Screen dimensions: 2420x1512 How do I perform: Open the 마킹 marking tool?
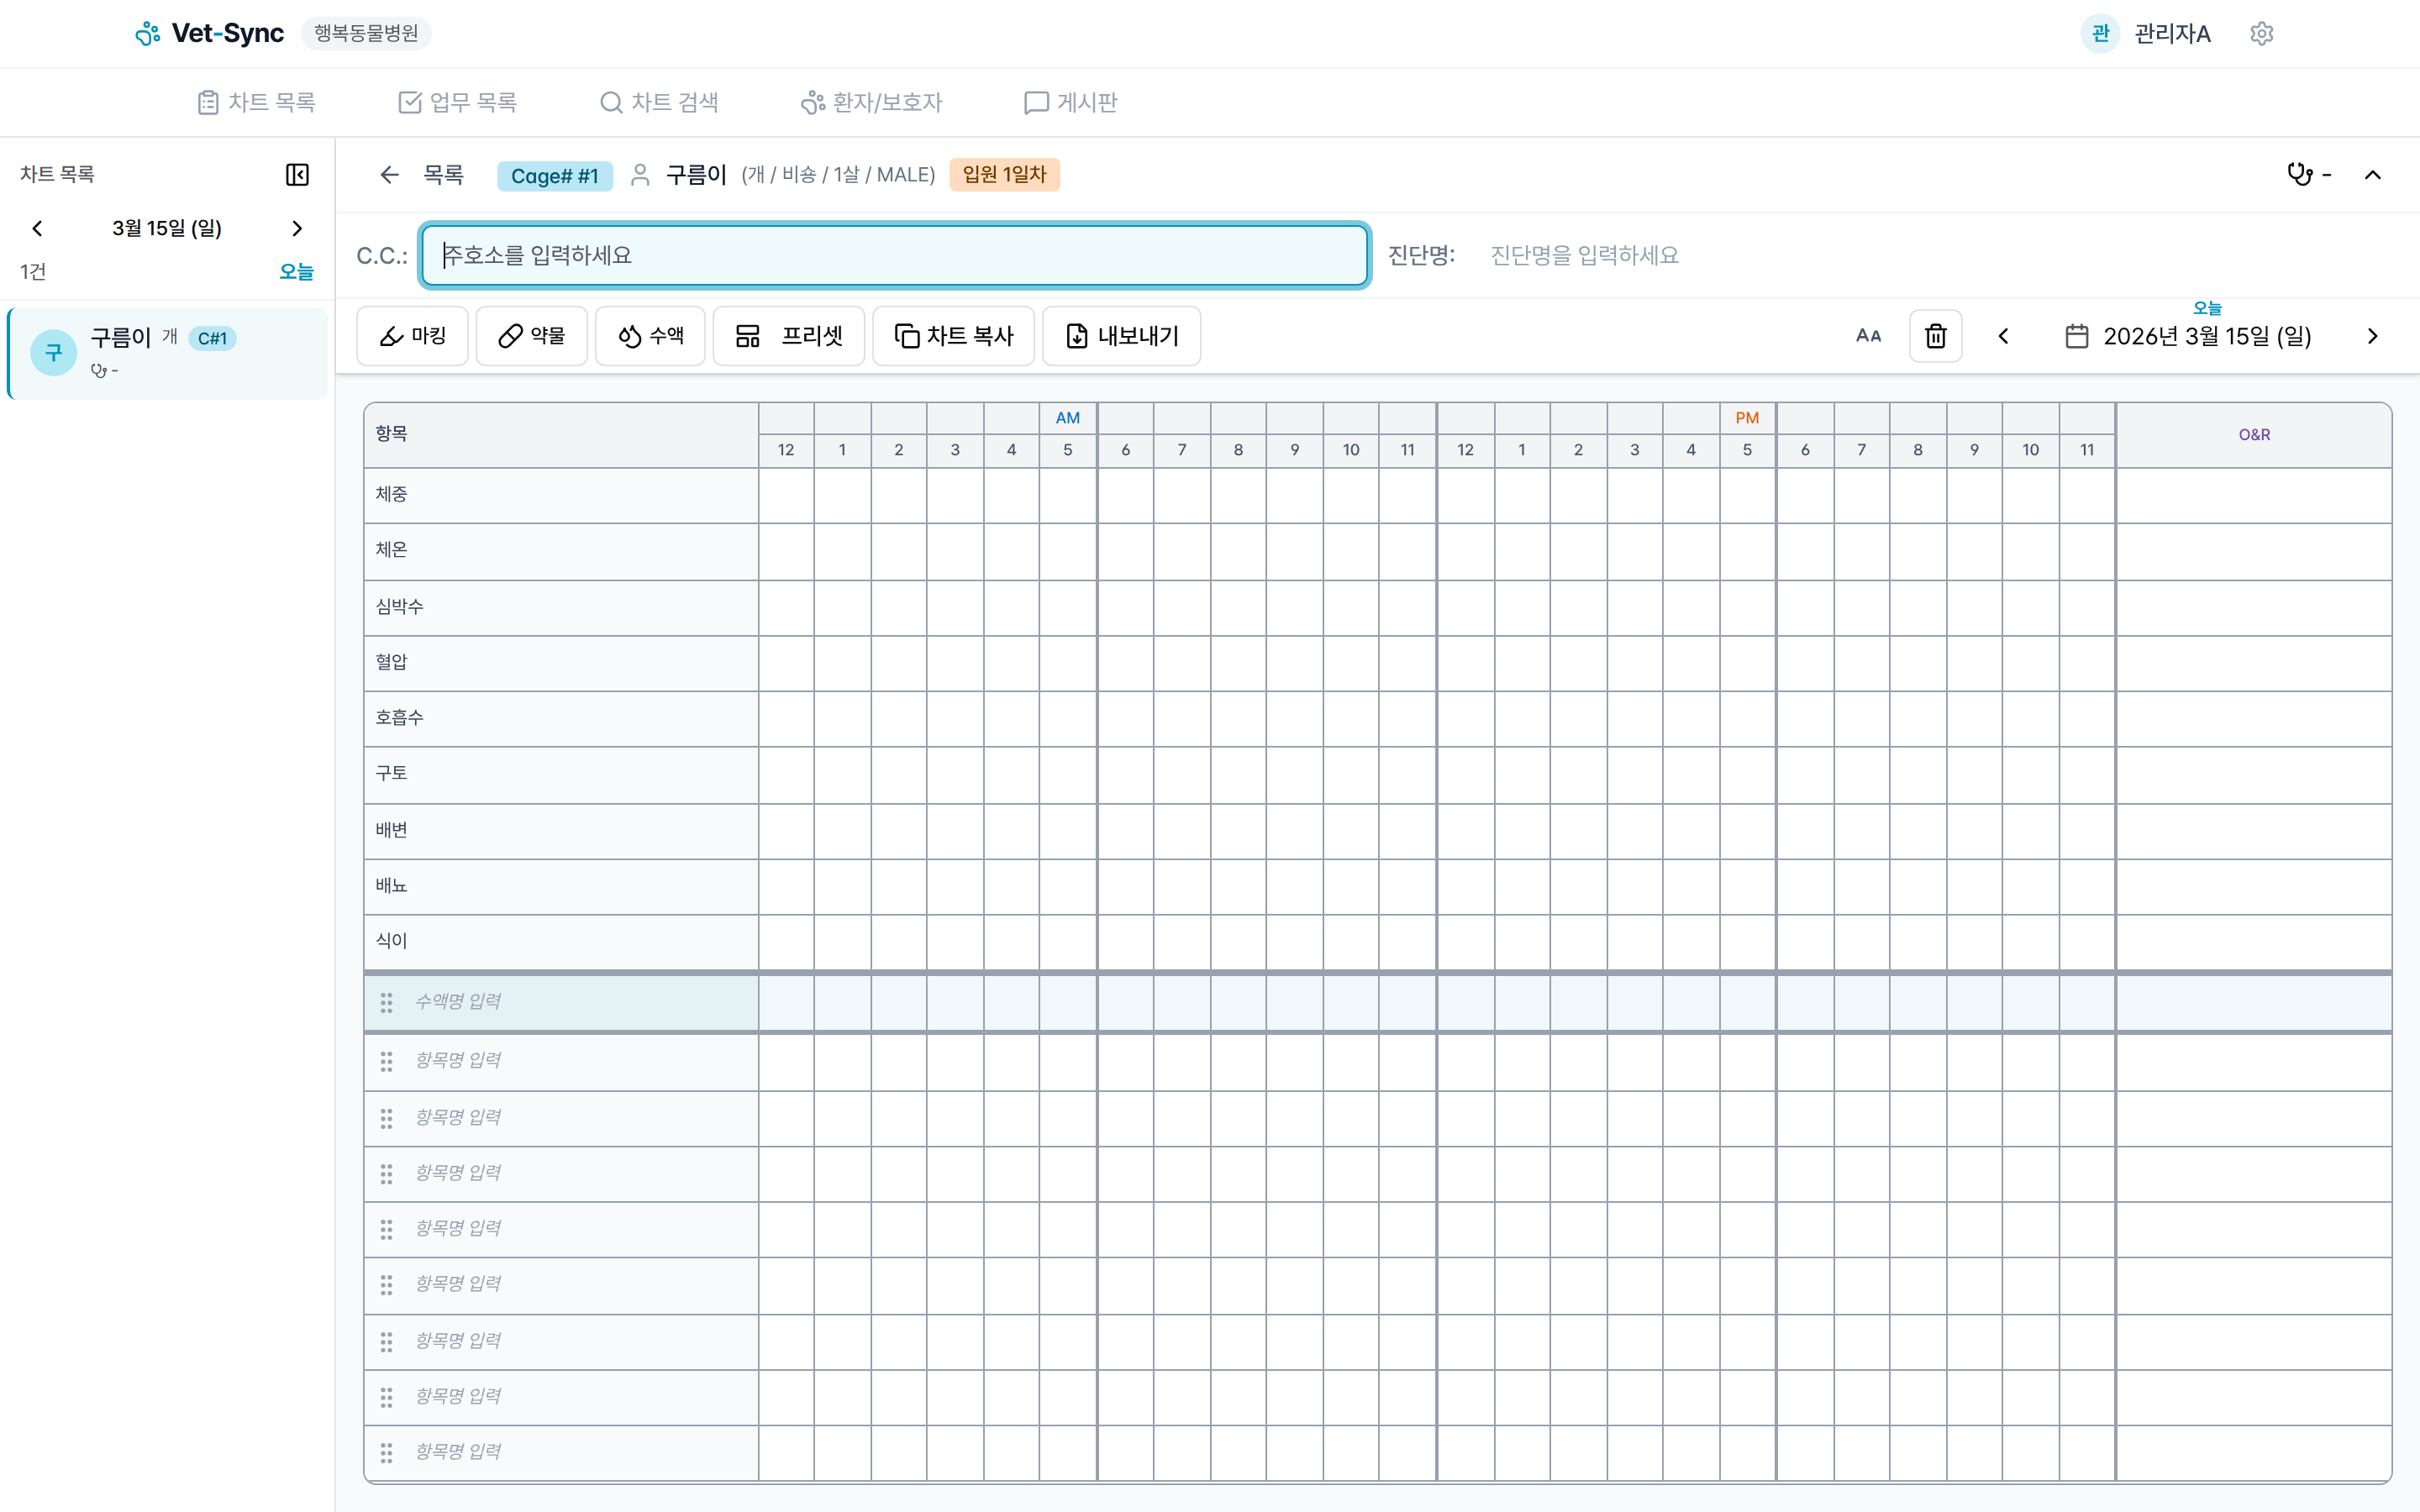pos(412,336)
